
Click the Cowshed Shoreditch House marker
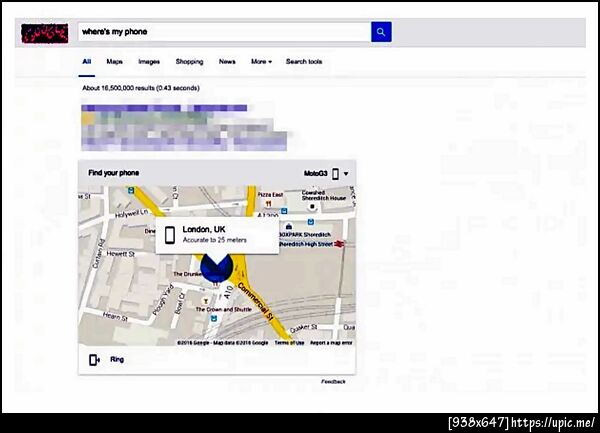312,207
